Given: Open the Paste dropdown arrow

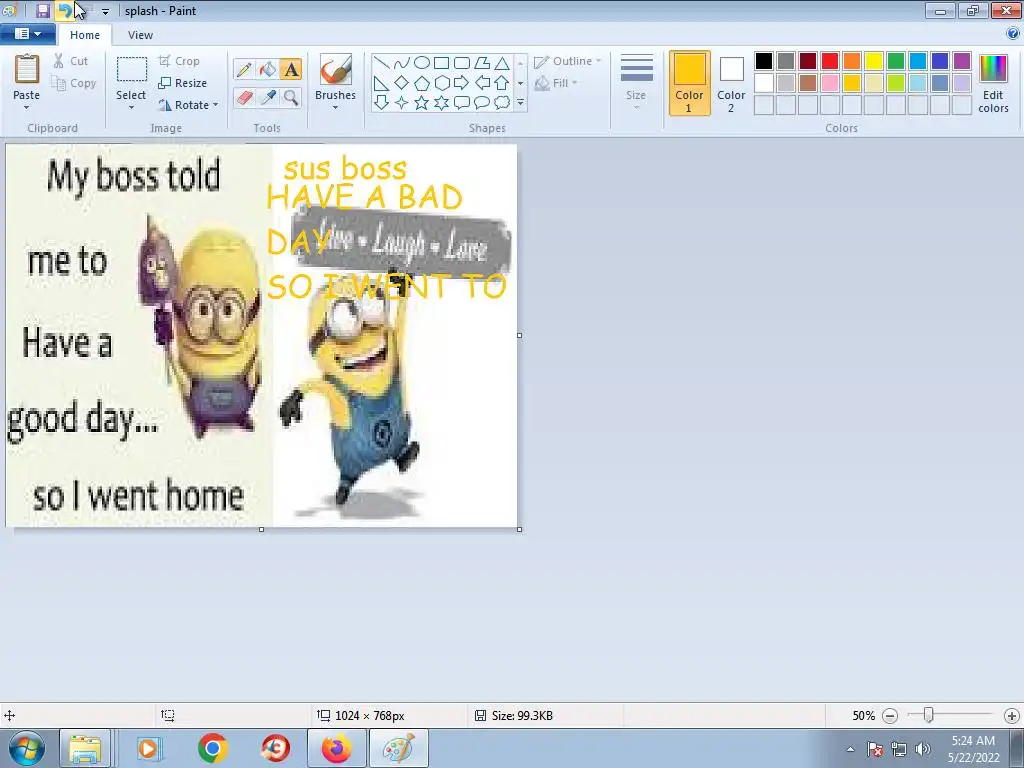Looking at the screenshot, I should [26, 107].
